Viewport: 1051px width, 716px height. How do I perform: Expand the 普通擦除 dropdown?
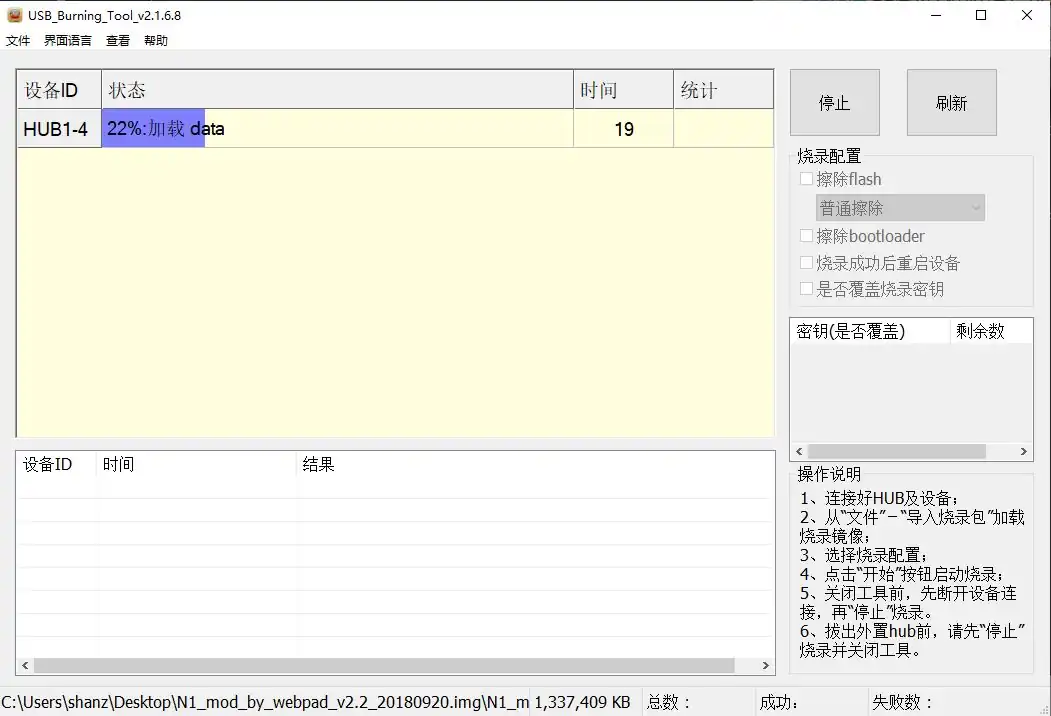coord(900,208)
